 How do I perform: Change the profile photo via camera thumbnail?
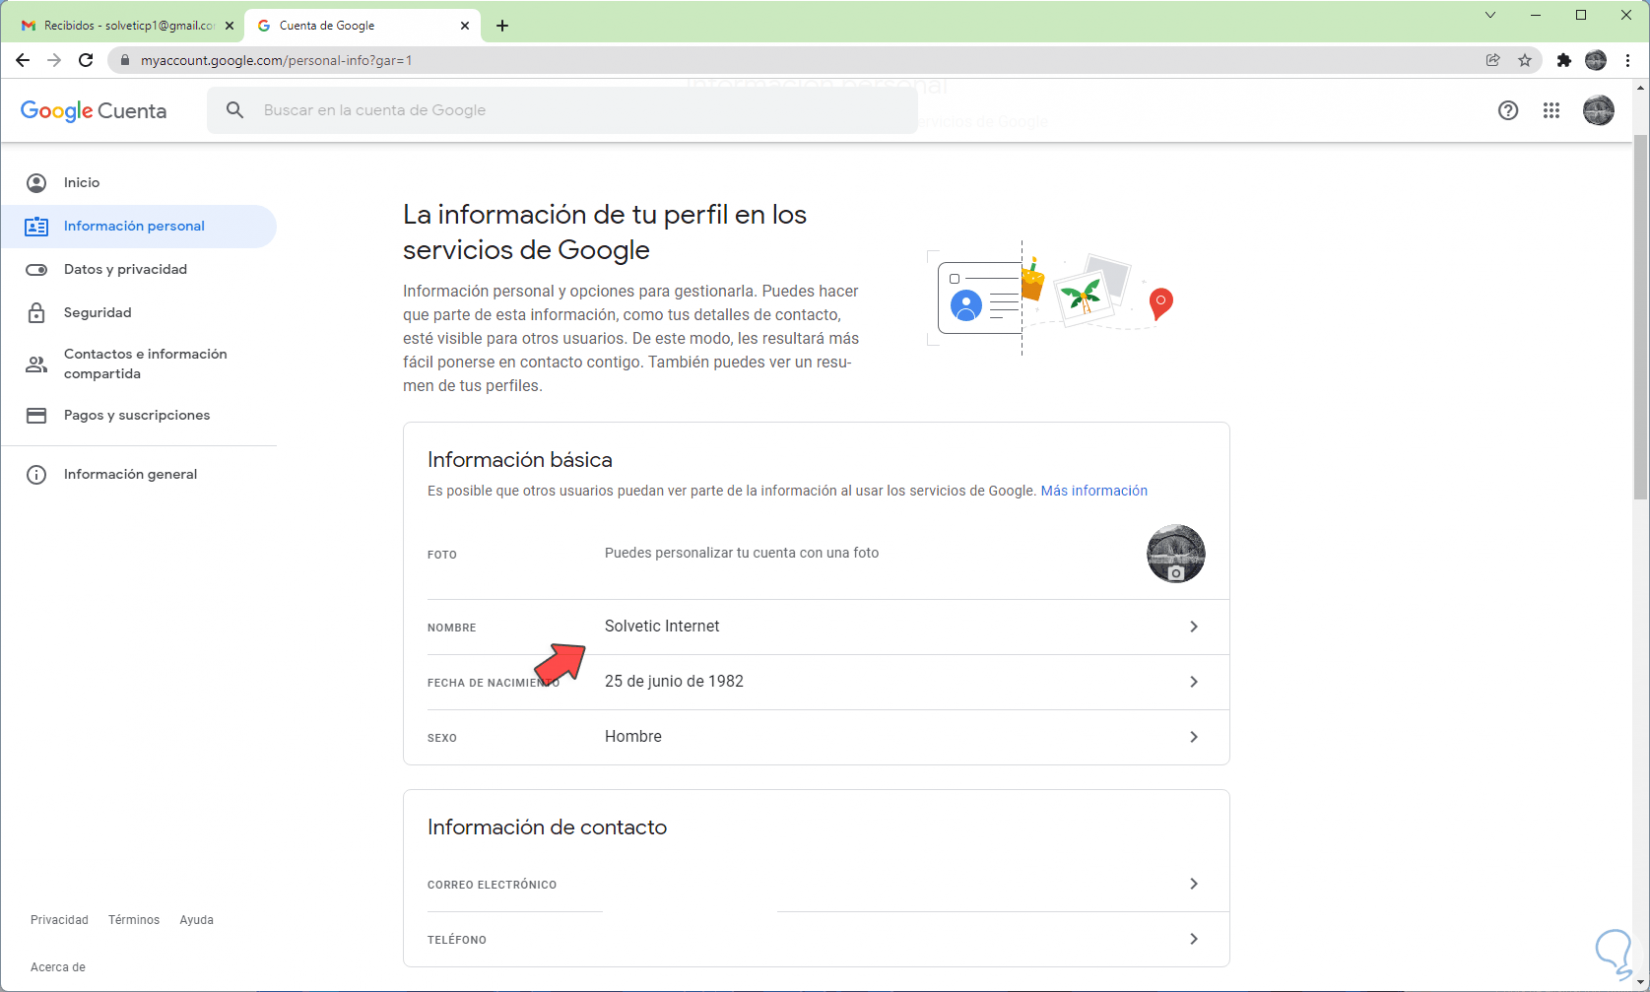(x=1175, y=554)
